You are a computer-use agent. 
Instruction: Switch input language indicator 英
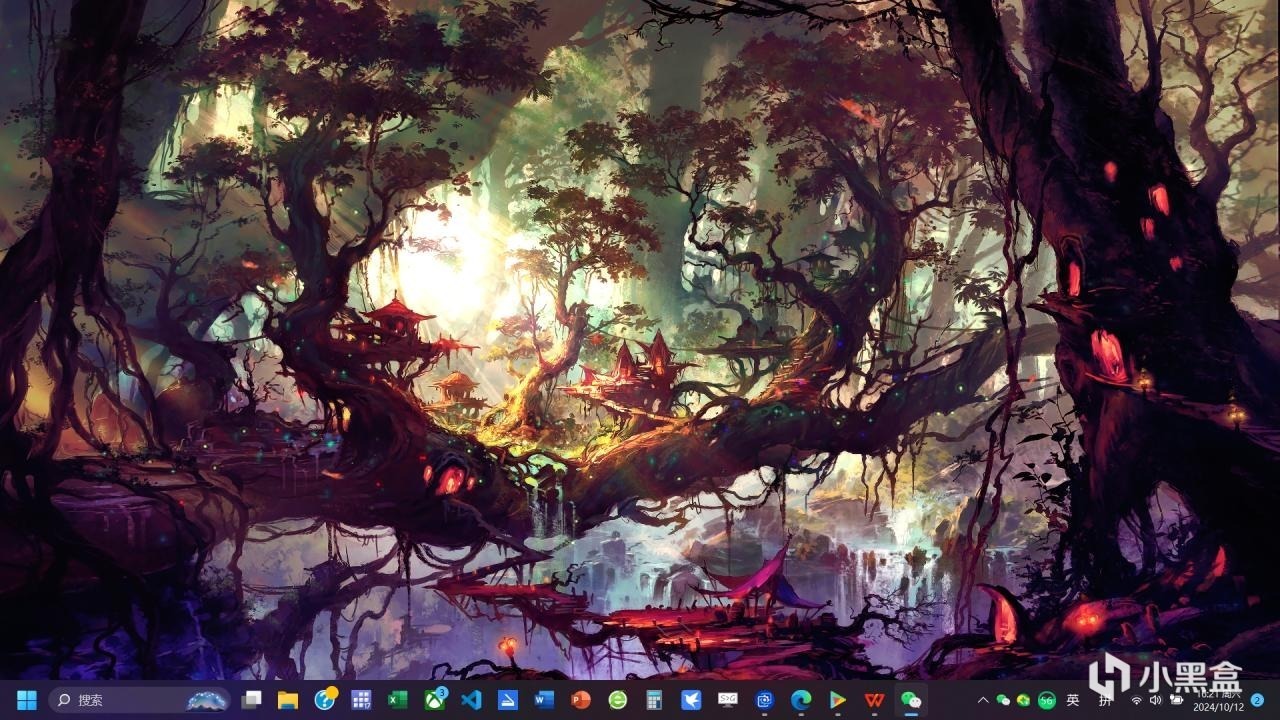click(x=1073, y=700)
